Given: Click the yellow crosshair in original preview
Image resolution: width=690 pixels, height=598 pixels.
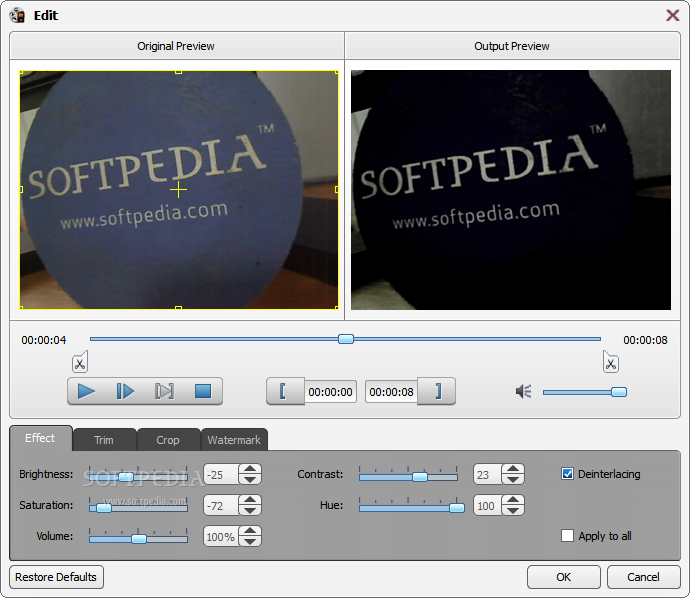Looking at the screenshot, I should tap(179, 190).
